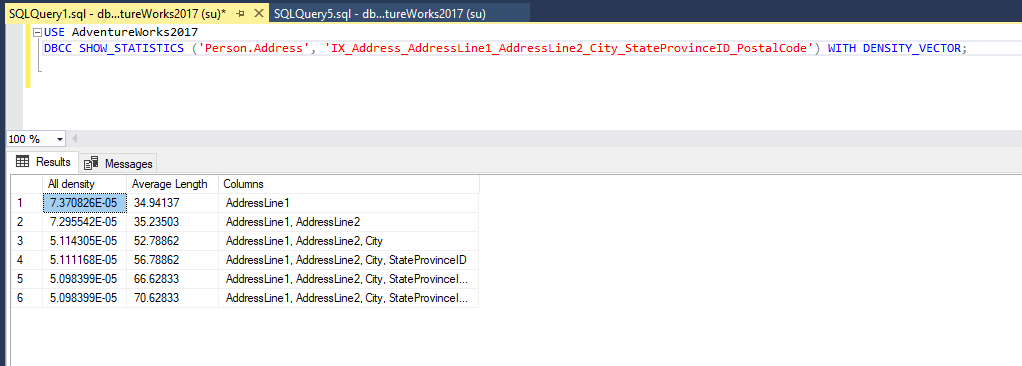Viewport: 1022px width, 366px height.
Task: Select the 56.78862 average length cell
Action: (172, 260)
